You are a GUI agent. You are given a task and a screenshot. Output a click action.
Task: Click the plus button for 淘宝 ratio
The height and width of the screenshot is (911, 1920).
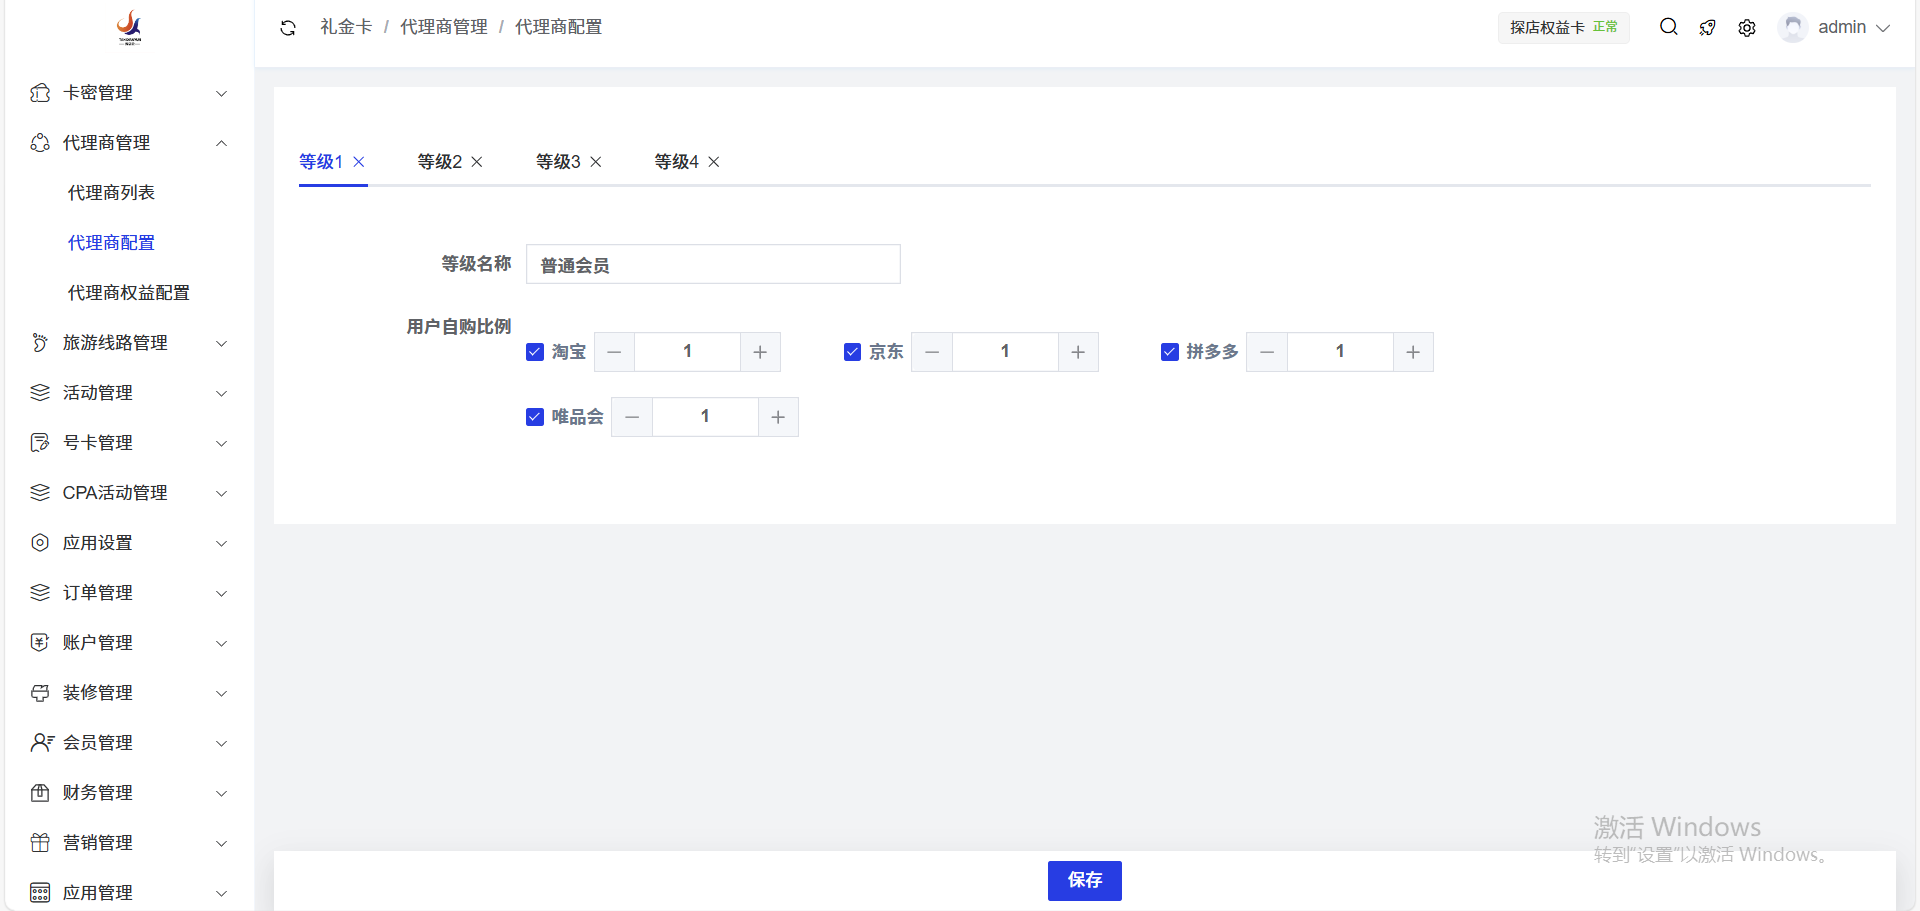(760, 352)
